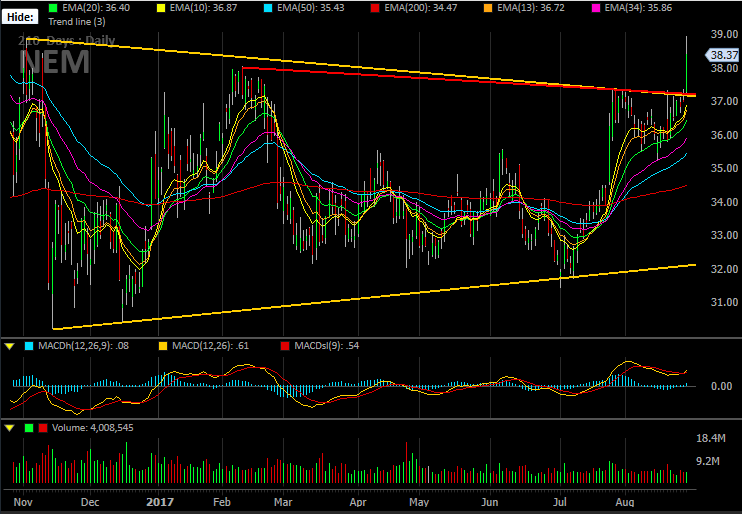The image size is (742, 514).
Task: Click the red EMA(200) legend square
Action: (375, 8)
